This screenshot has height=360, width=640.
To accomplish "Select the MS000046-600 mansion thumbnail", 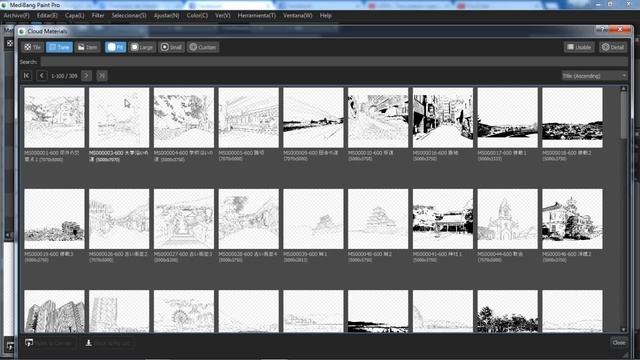I will click(x=572, y=219).
